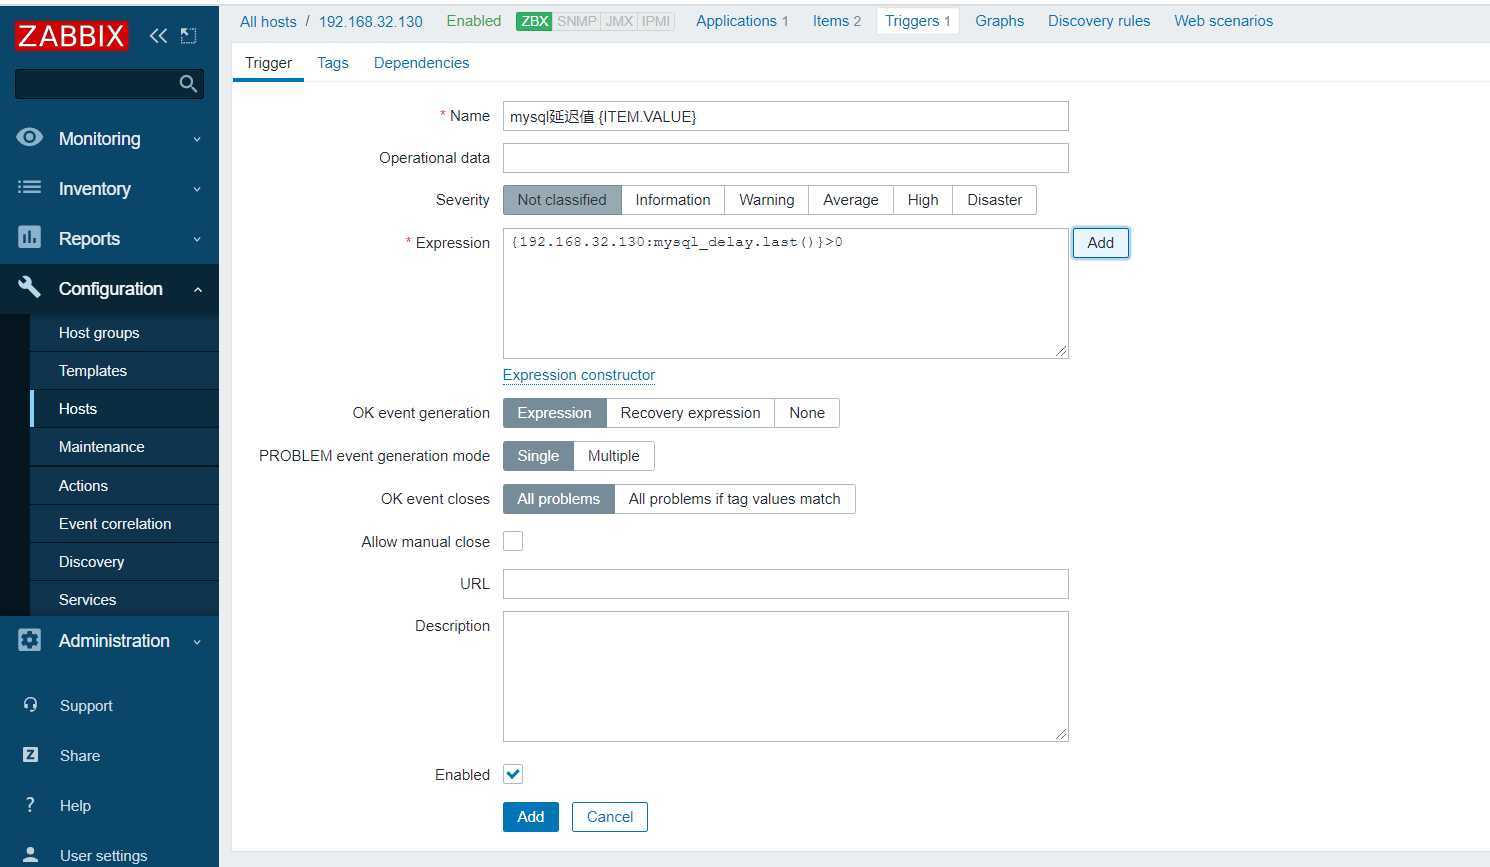The image size is (1490, 867).
Task: Set severity to Not classified
Action: click(x=562, y=200)
